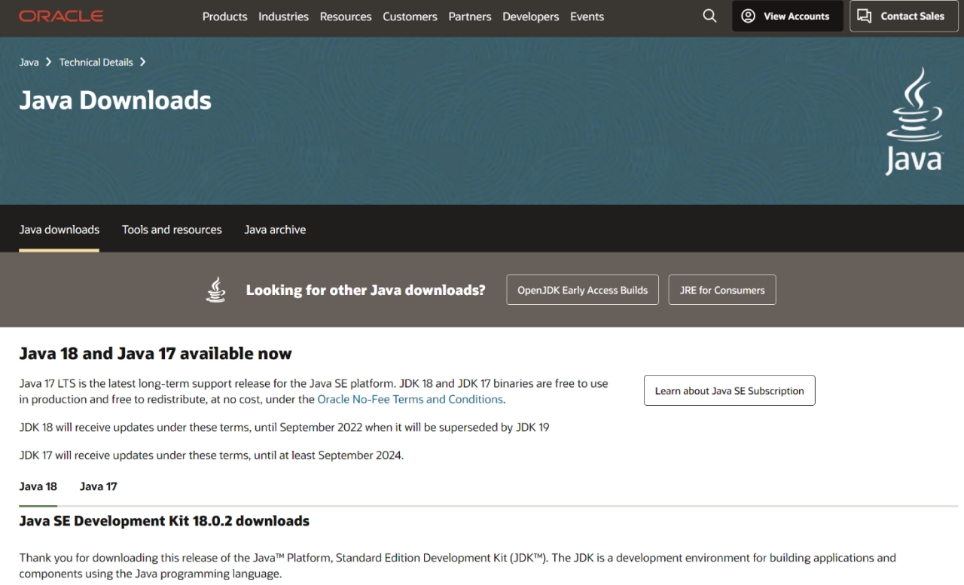Screen dimensions: 964x585
Task: Click small Java cup icon in banner
Action: (x=216, y=290)
